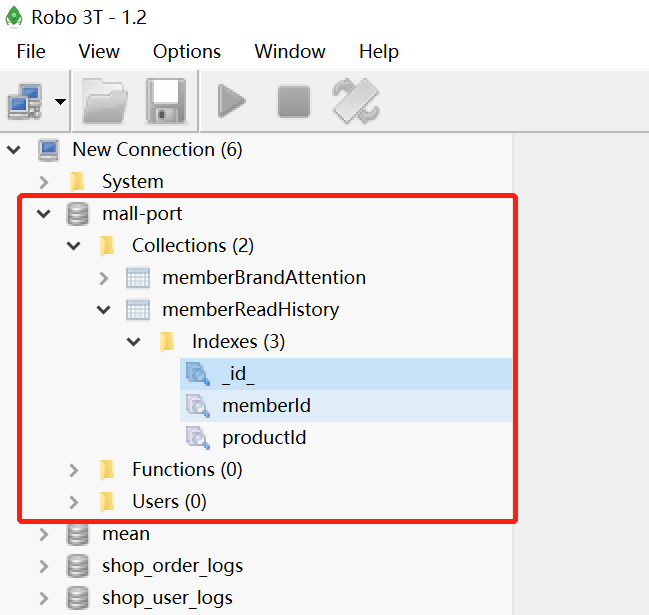Click the save floppy disk icon

(x=166, y=101)
